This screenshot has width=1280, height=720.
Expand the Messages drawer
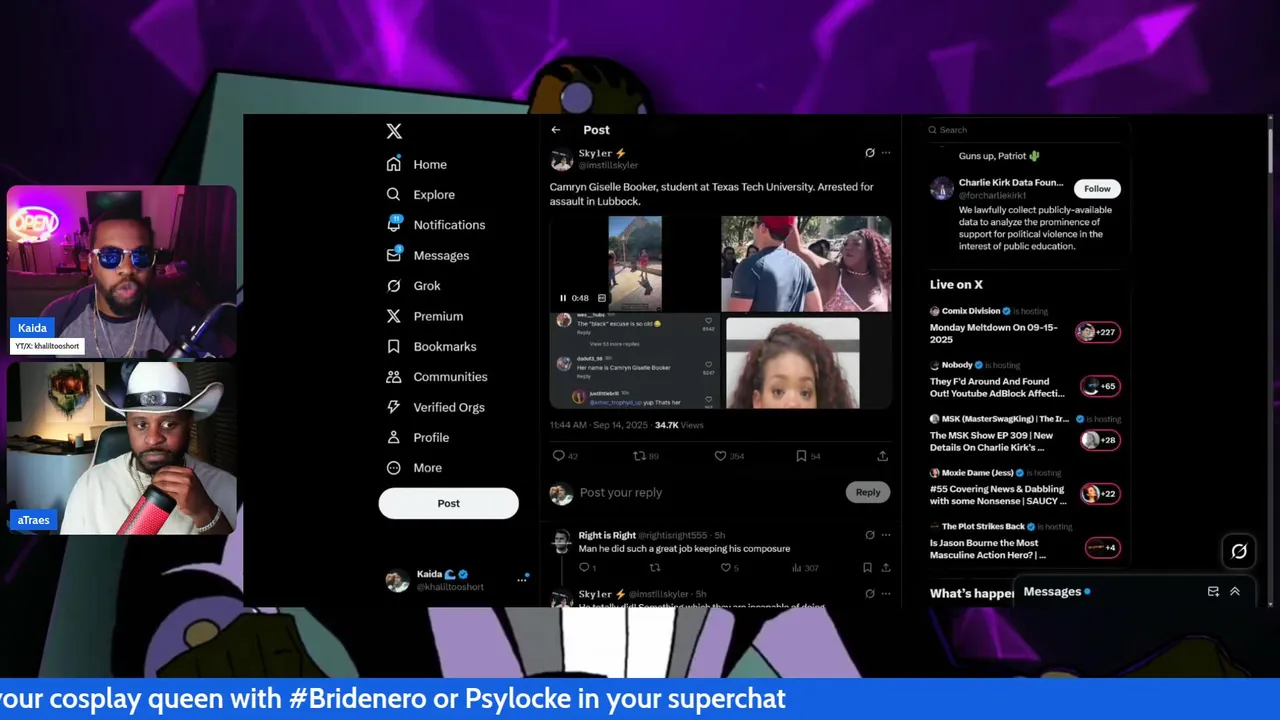[x=1235, y=592]
